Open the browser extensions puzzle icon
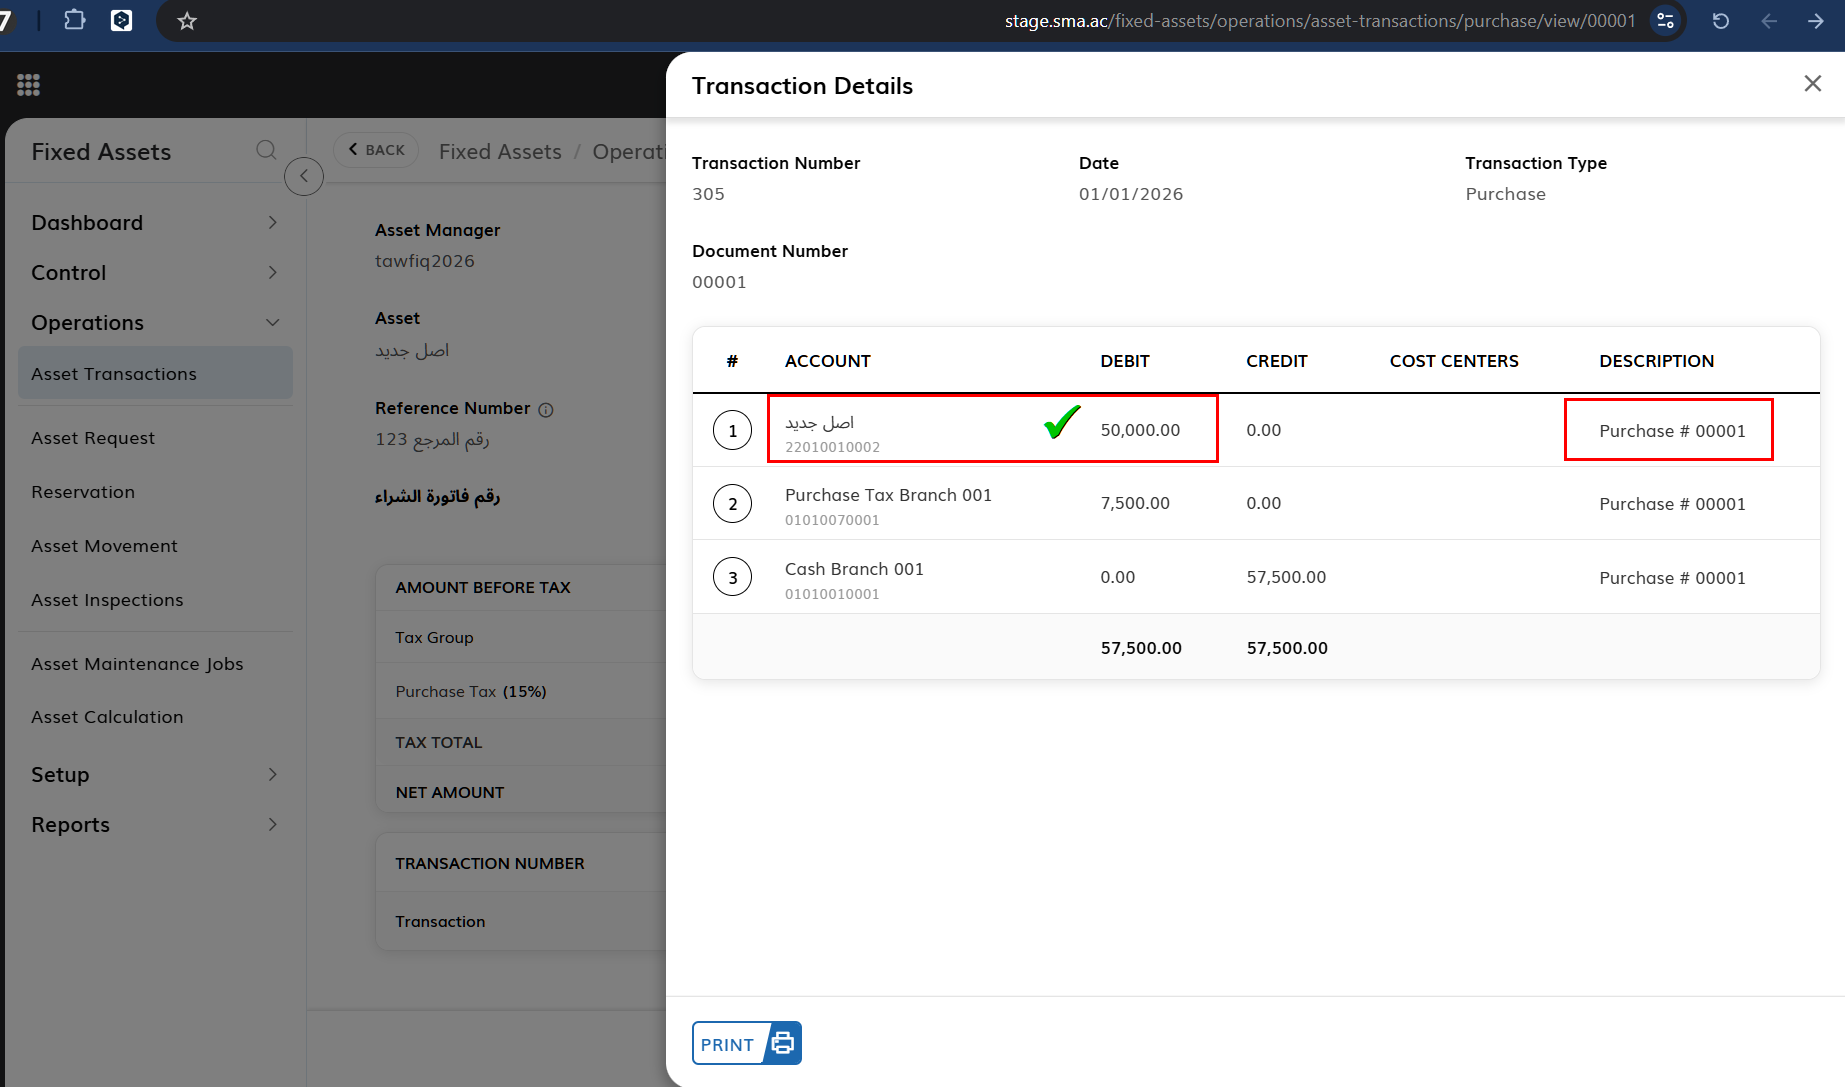The image size is (1845, 1087). click(74, 20)
